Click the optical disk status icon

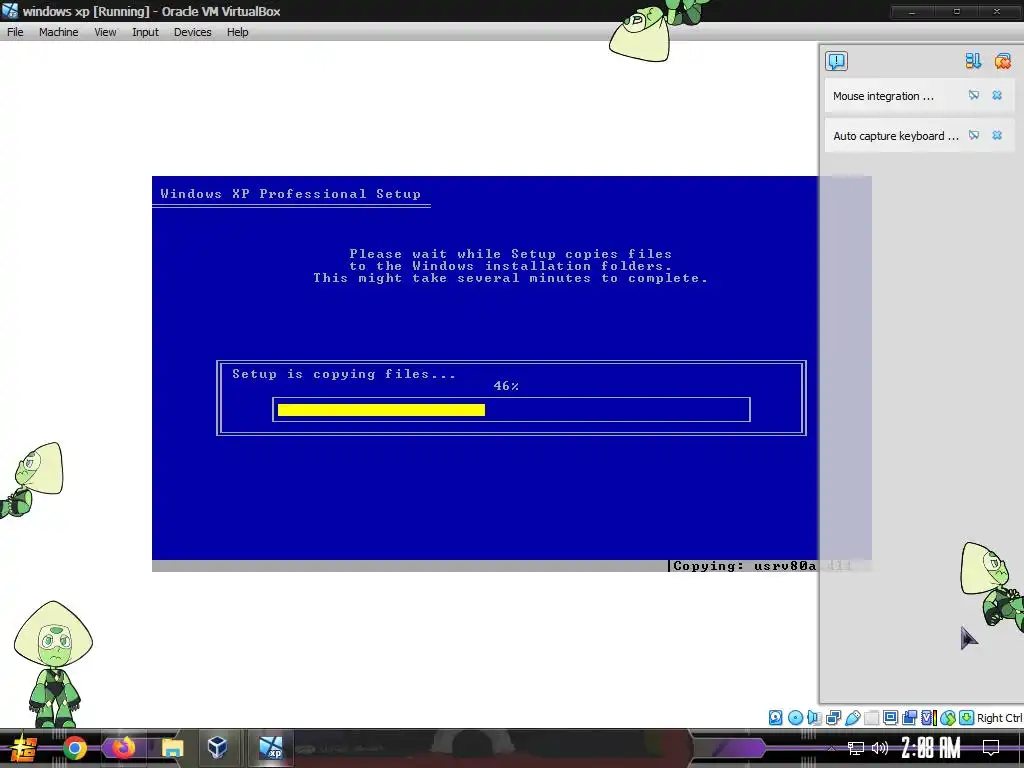(795, 718)
